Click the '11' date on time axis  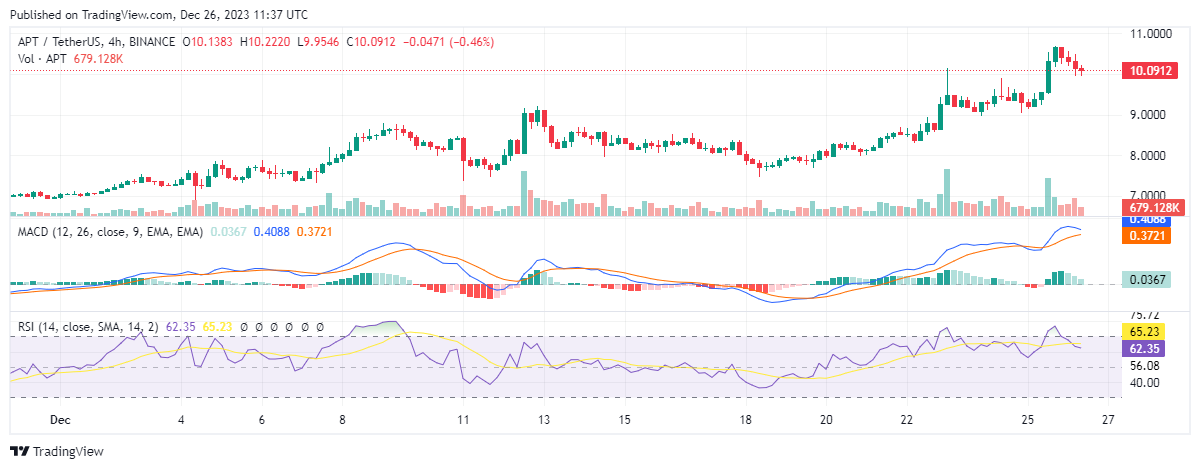pos(463,420)
